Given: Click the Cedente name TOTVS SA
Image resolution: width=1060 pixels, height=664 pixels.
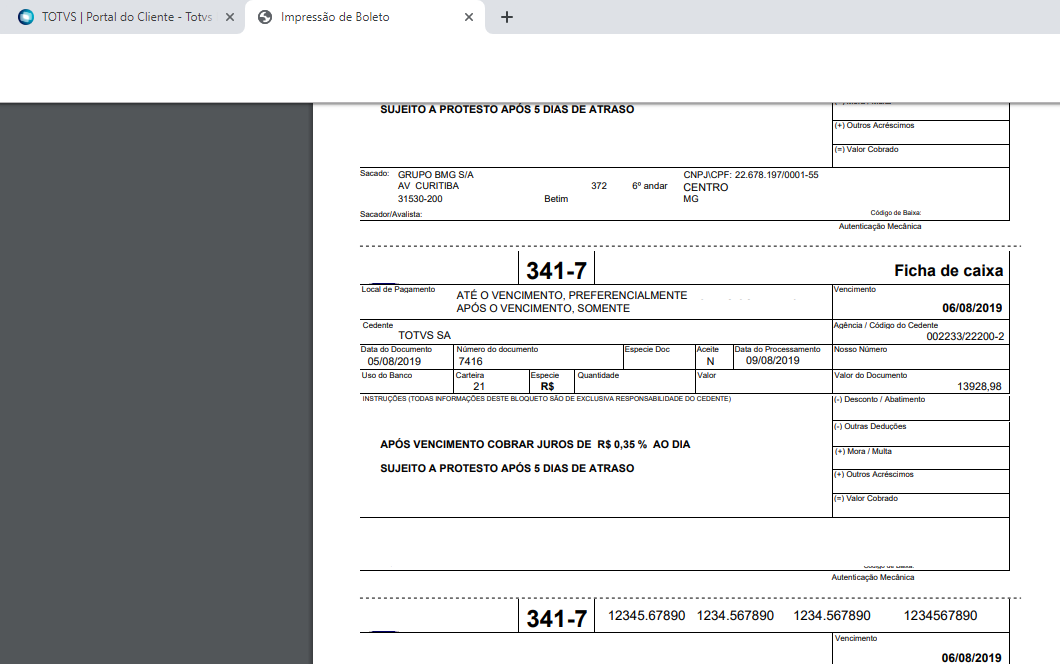Looking at the screenshot, I should pyautogui.click(x=424, y=335).
